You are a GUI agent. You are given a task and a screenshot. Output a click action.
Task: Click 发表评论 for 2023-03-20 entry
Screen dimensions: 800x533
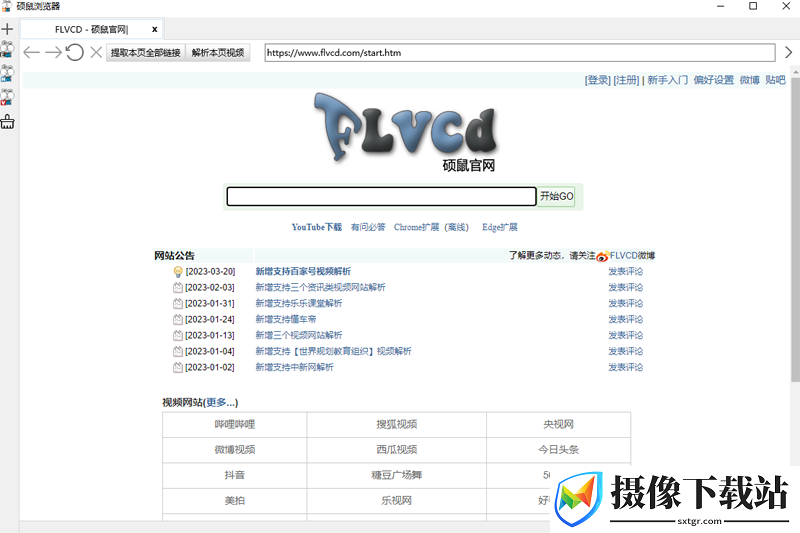tap(626, 271)
